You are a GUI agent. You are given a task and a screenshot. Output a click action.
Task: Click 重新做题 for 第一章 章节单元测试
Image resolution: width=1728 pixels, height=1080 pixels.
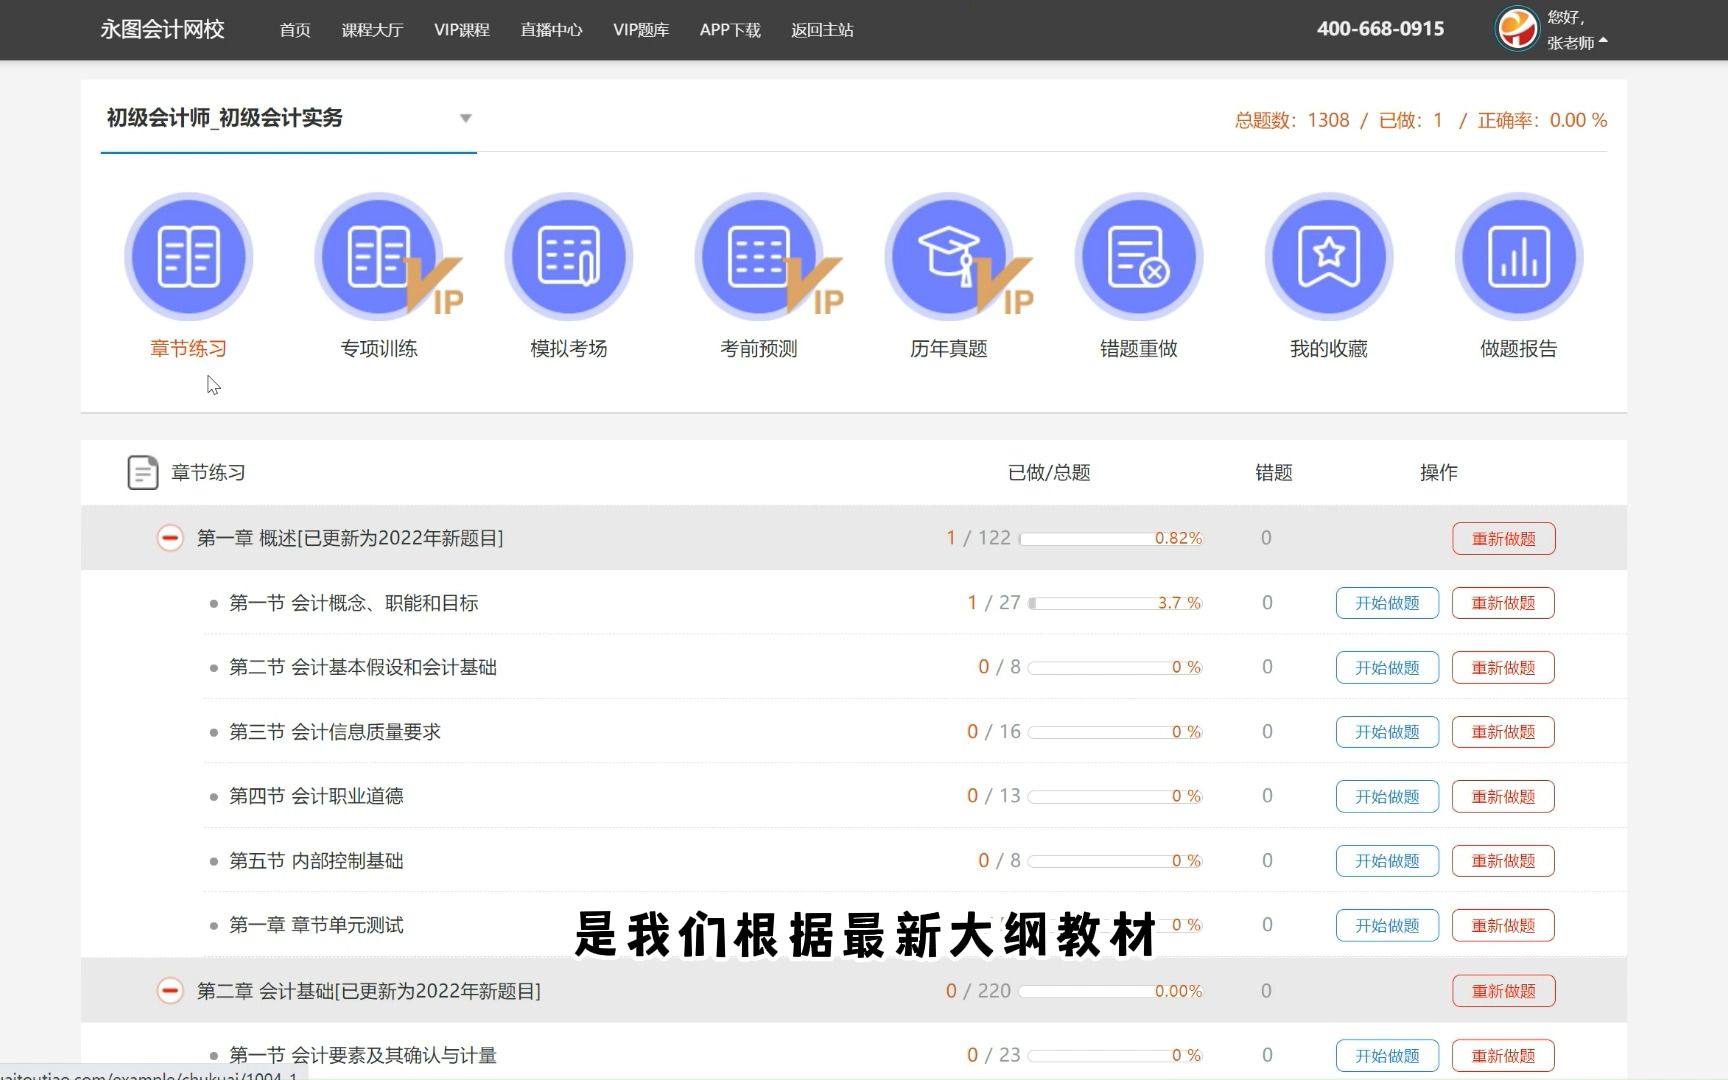click(1503, 925)
